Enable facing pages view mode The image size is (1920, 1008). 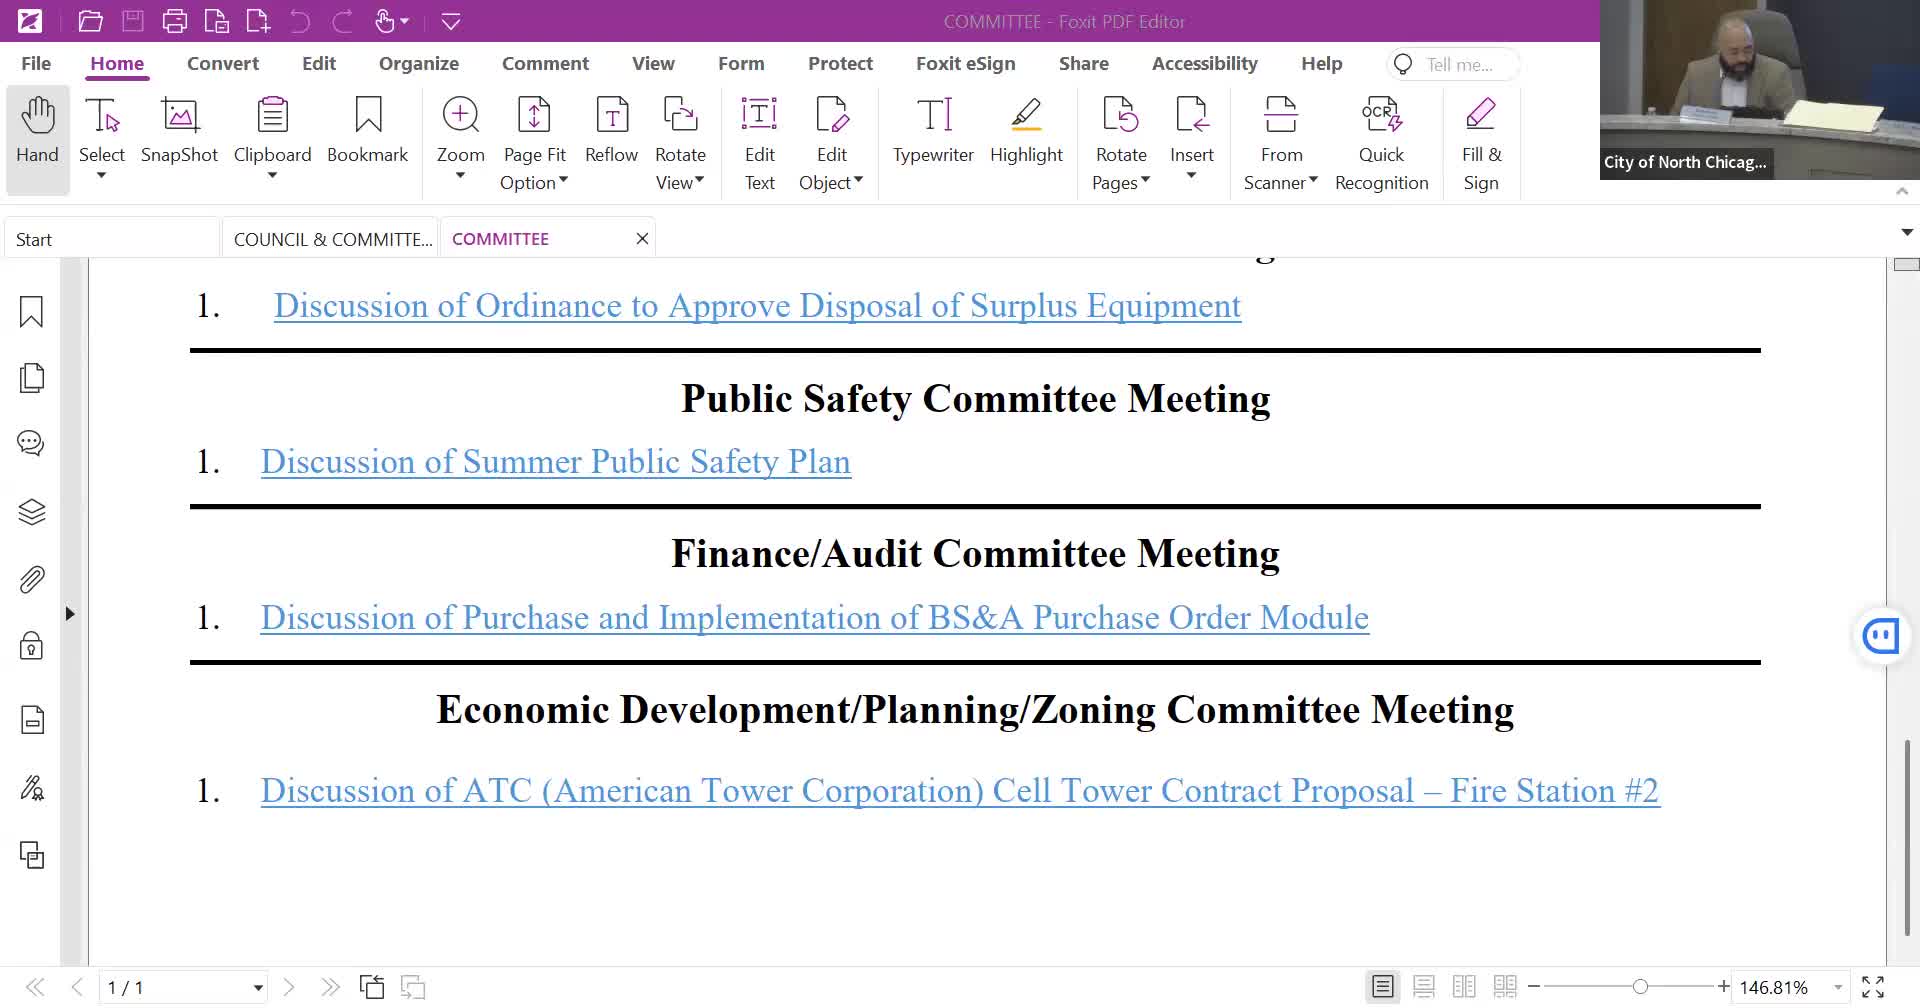(x=1464, y=987)
